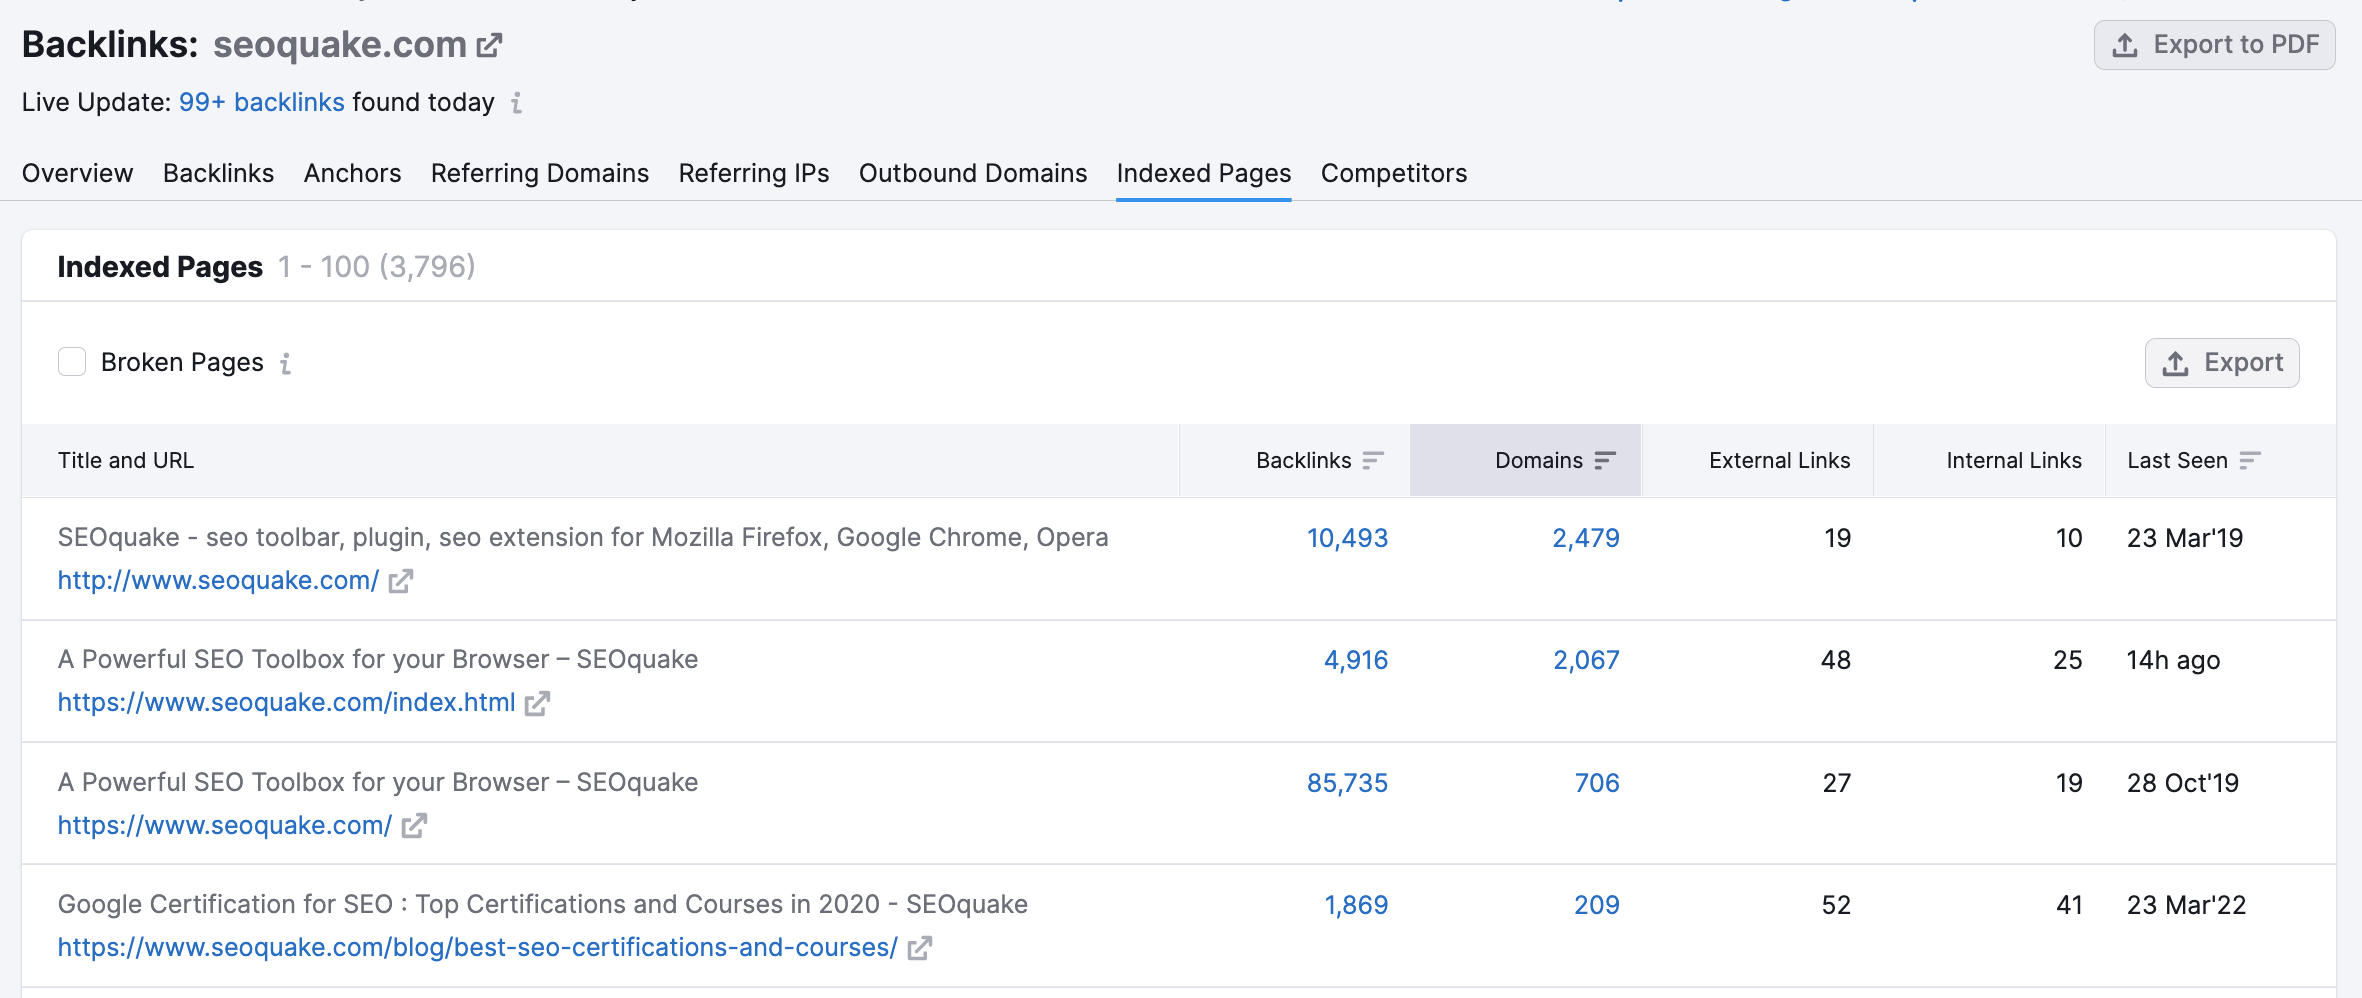Click the Export button above the table
Image resolution: width=2362 pixels, height=998 pixels.
click(x=2222, y=362)
